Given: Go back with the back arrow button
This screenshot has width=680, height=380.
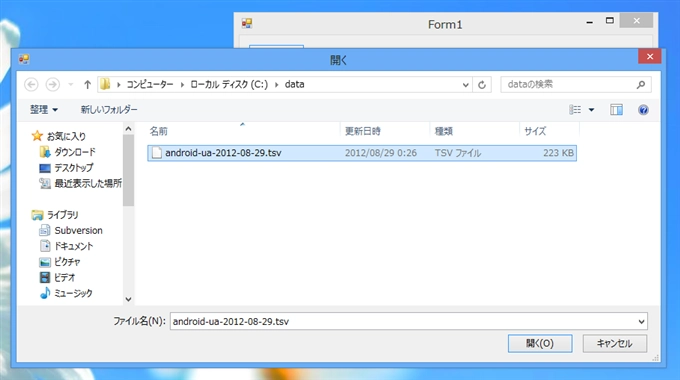Looking at the screenshot, I should coord(31,84).
